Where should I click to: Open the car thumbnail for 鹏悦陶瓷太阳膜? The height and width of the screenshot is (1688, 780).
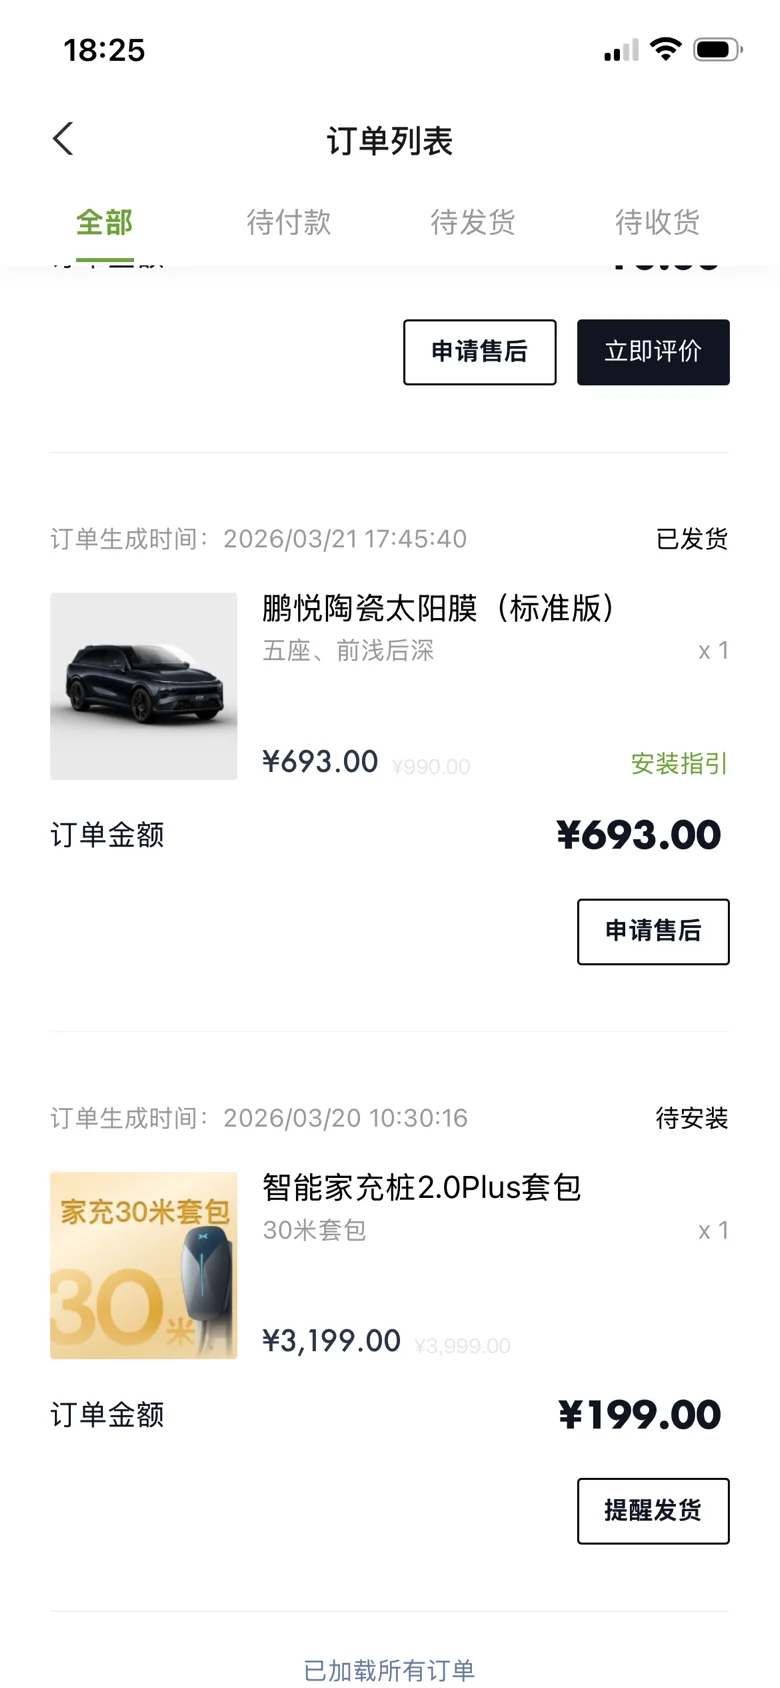click(x=144, y=686)
